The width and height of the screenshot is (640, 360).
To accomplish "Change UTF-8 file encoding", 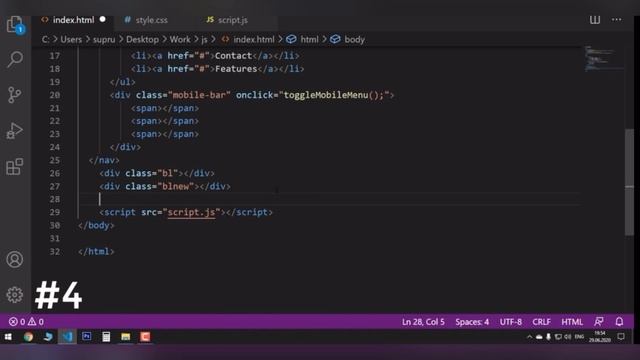I will point(511,322).
